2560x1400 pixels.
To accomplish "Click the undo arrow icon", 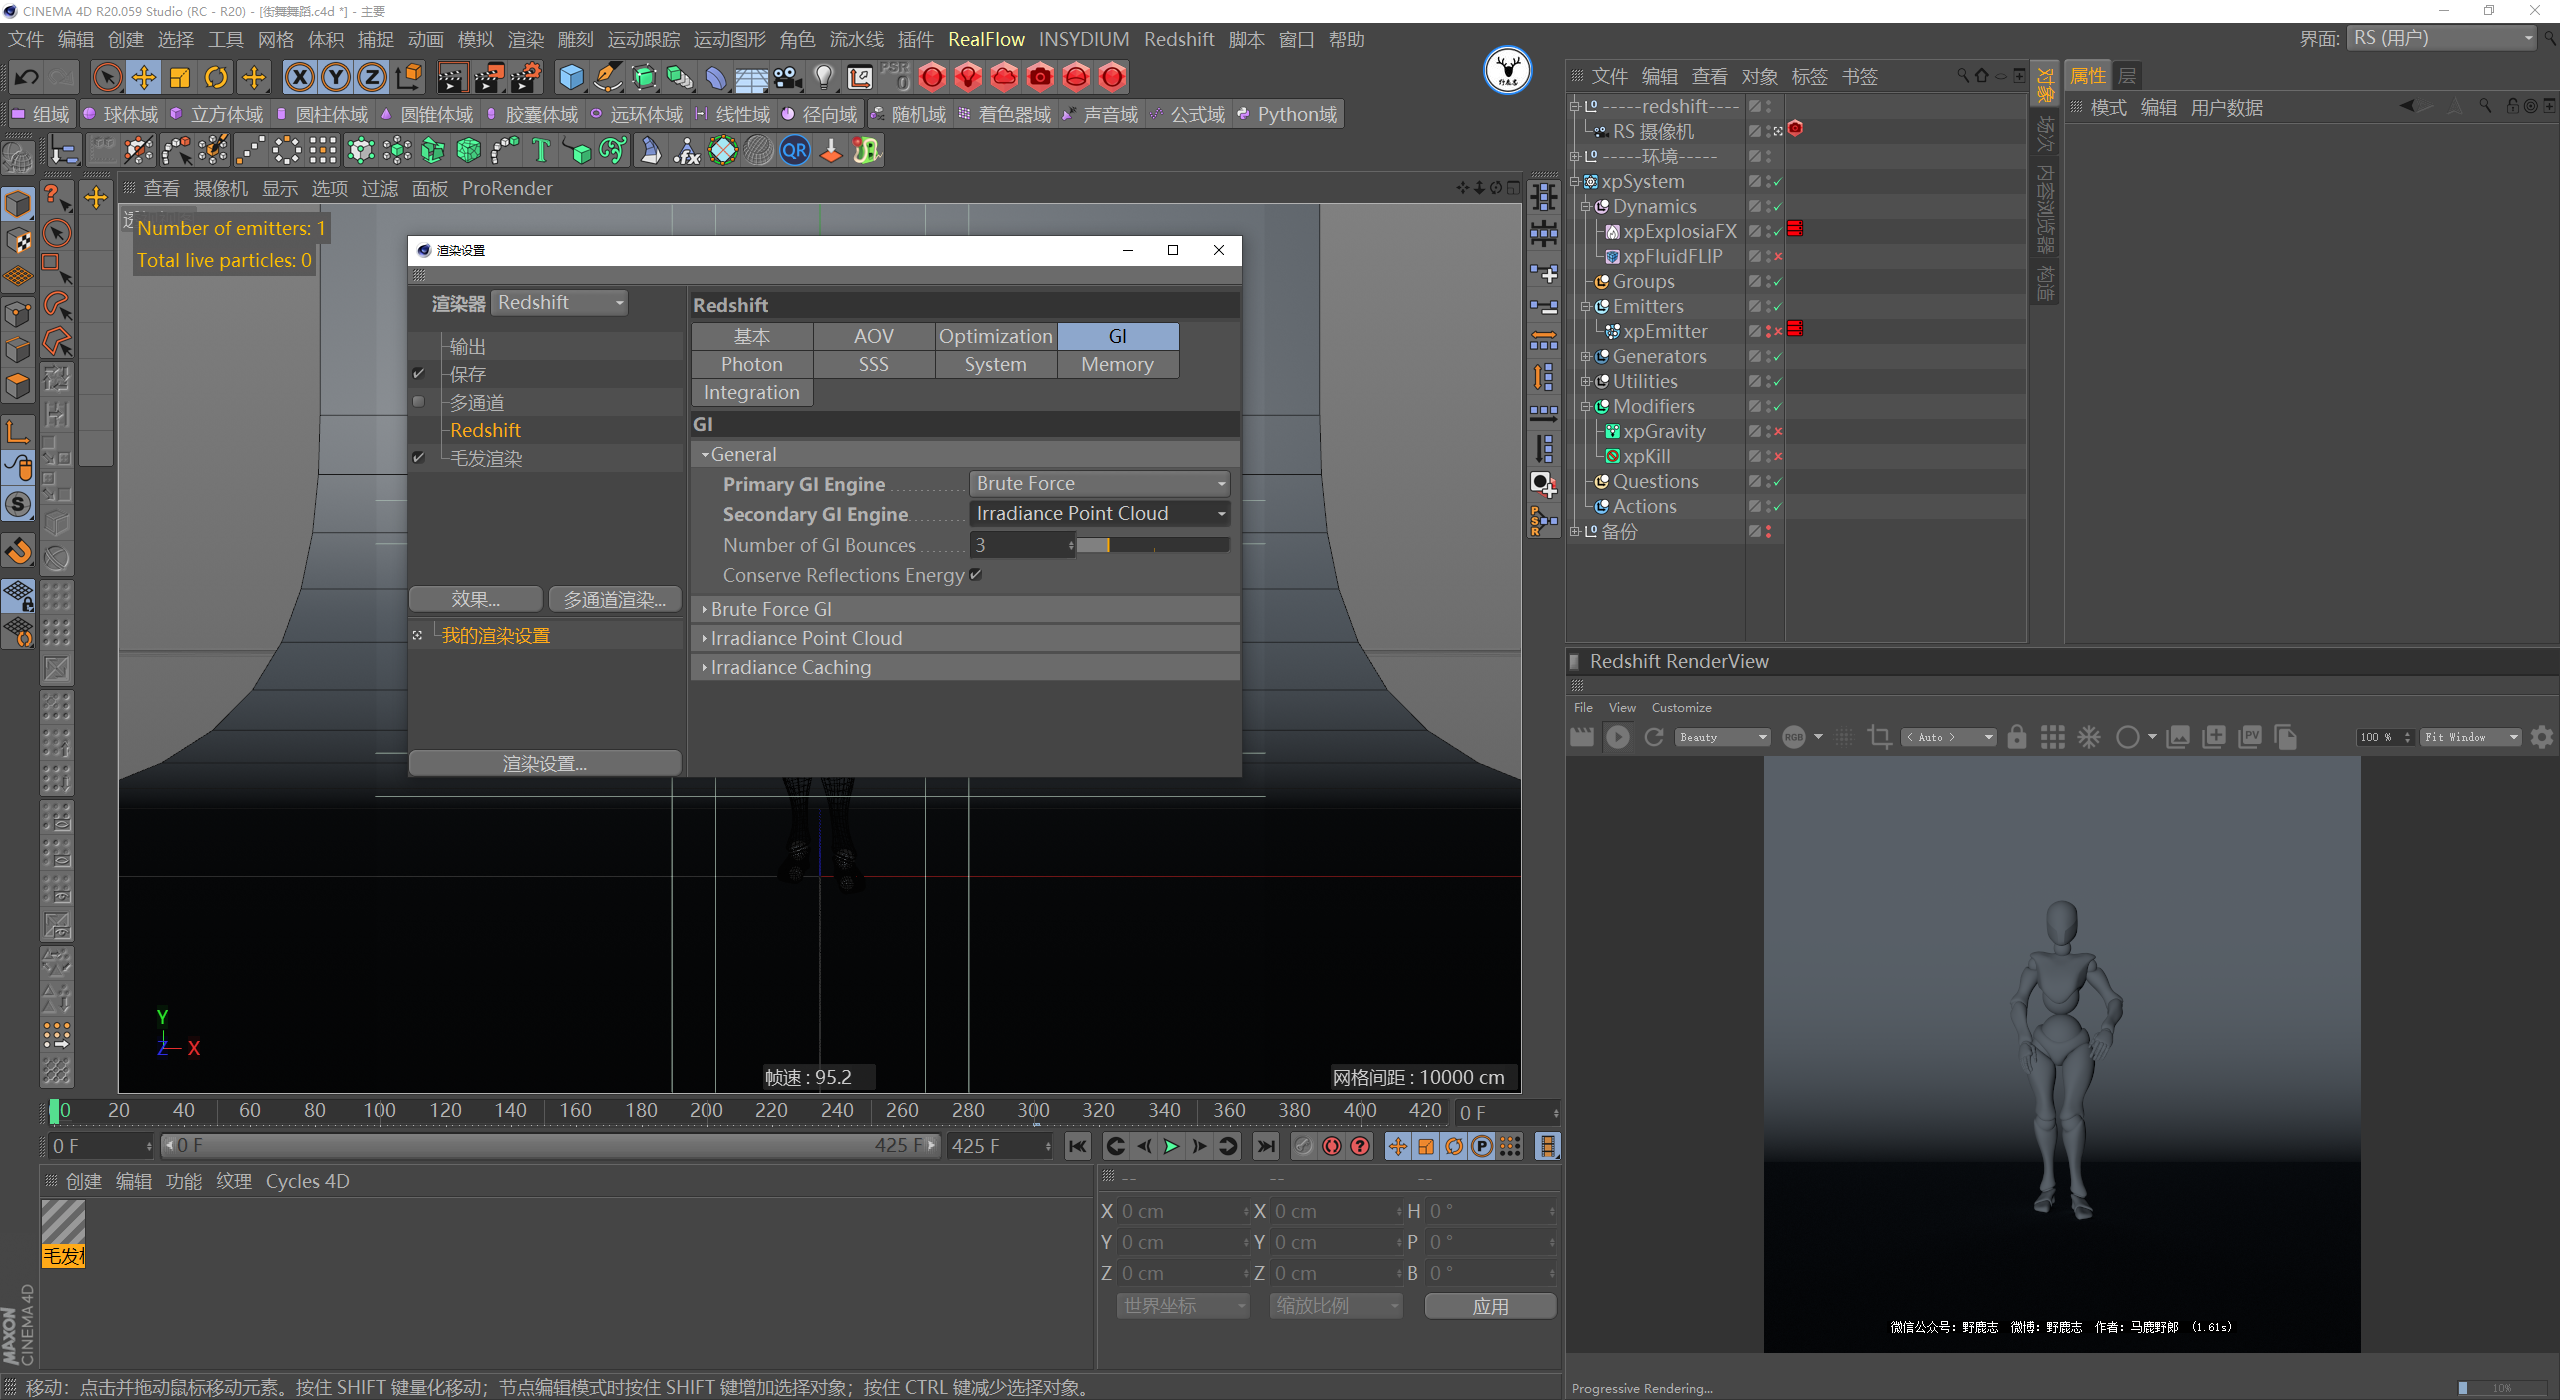I will [x=27, y=77].
